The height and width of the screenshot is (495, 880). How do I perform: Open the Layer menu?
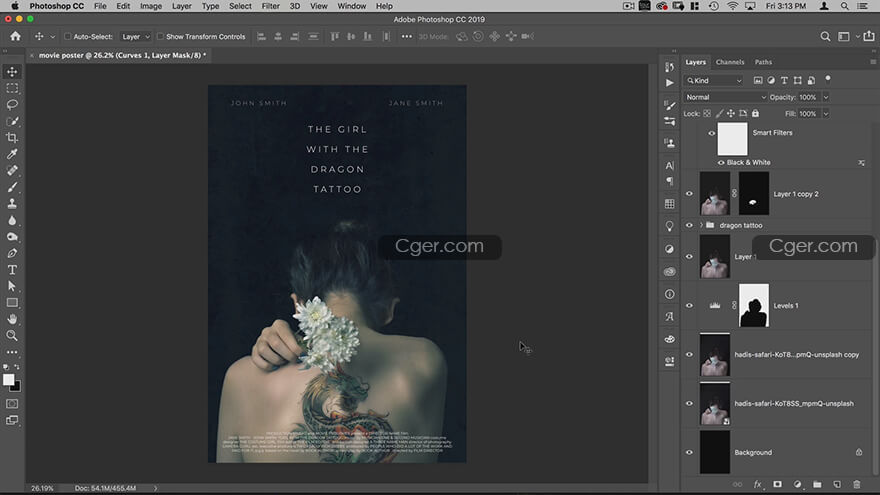click(x=181, y=6)
